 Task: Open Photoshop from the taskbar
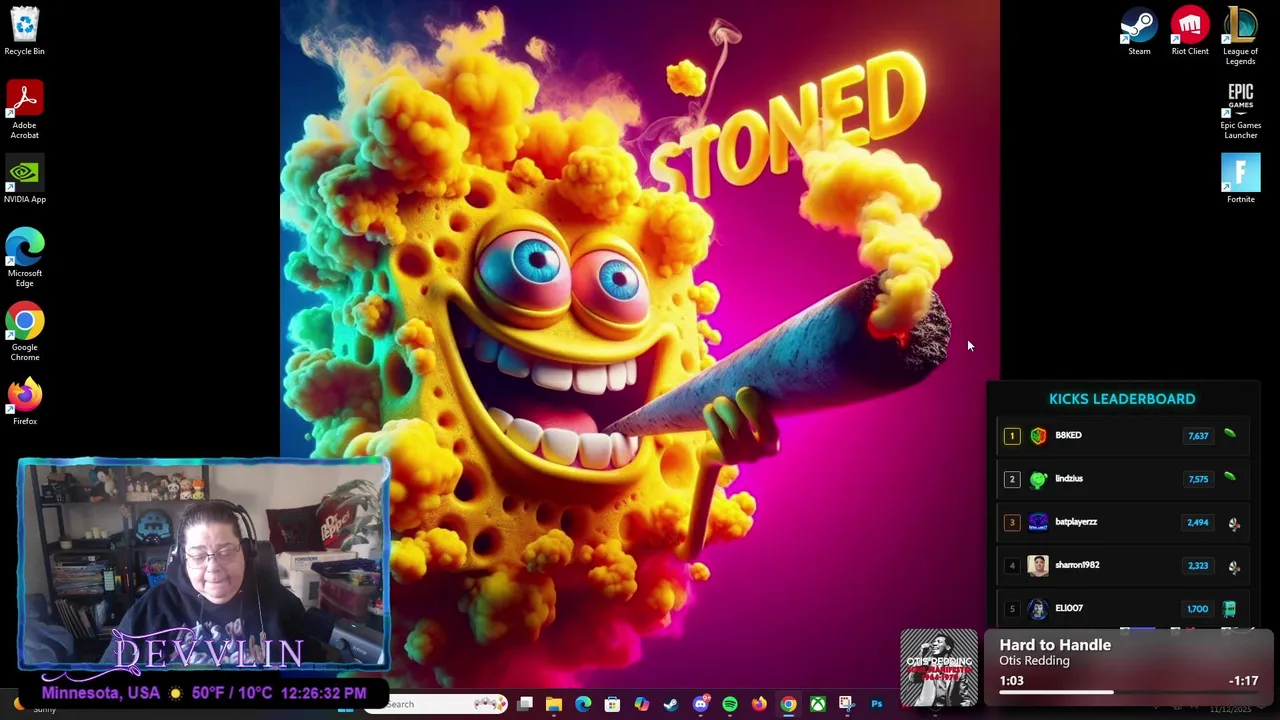tap(876, 704)
